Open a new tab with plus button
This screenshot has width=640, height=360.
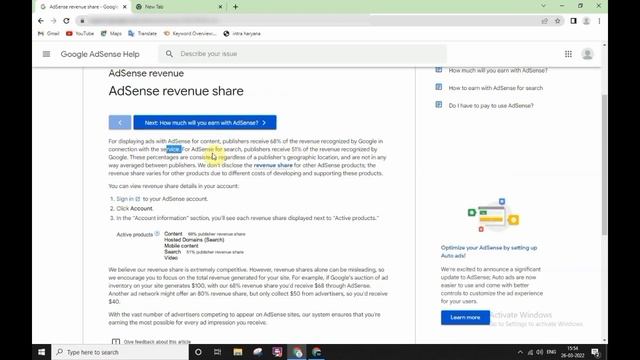(x=236, y=7)
